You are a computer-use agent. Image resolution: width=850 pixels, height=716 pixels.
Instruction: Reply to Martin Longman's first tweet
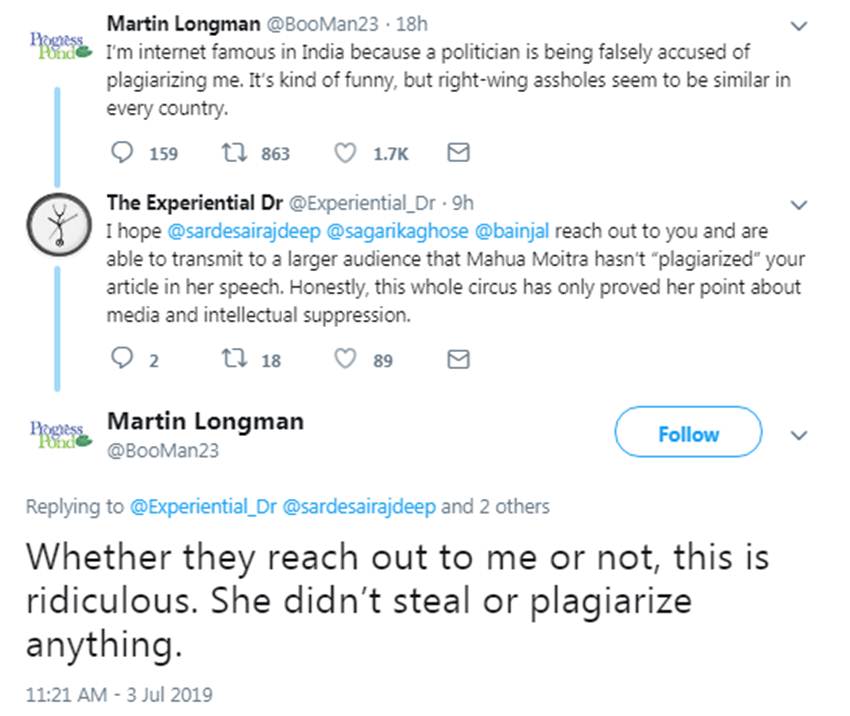(122, 153)
